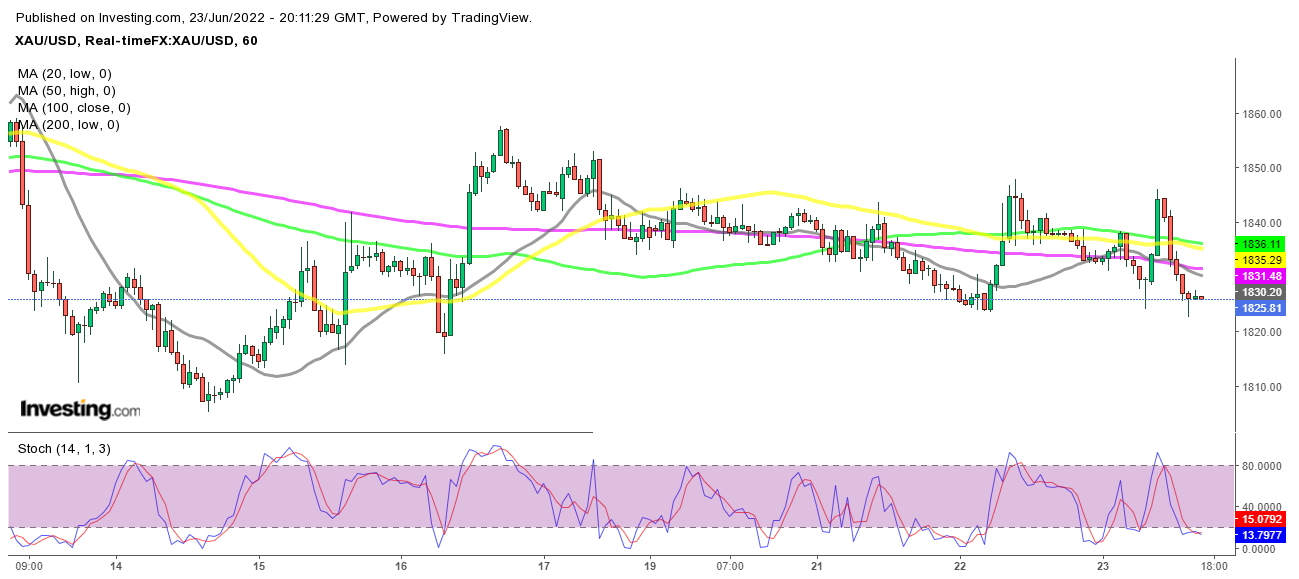1299x579 pixels.
Task: Click the blue 1825.81 current price tag
Action: (x=1262, y=308)
